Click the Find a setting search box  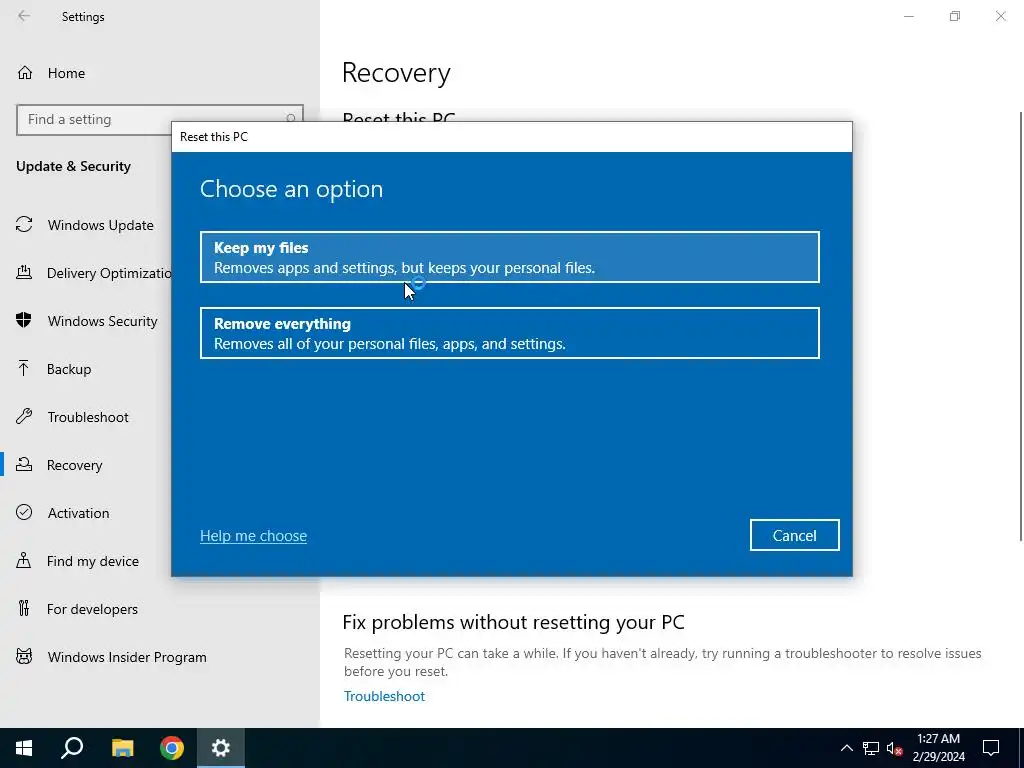coord(159,120)
